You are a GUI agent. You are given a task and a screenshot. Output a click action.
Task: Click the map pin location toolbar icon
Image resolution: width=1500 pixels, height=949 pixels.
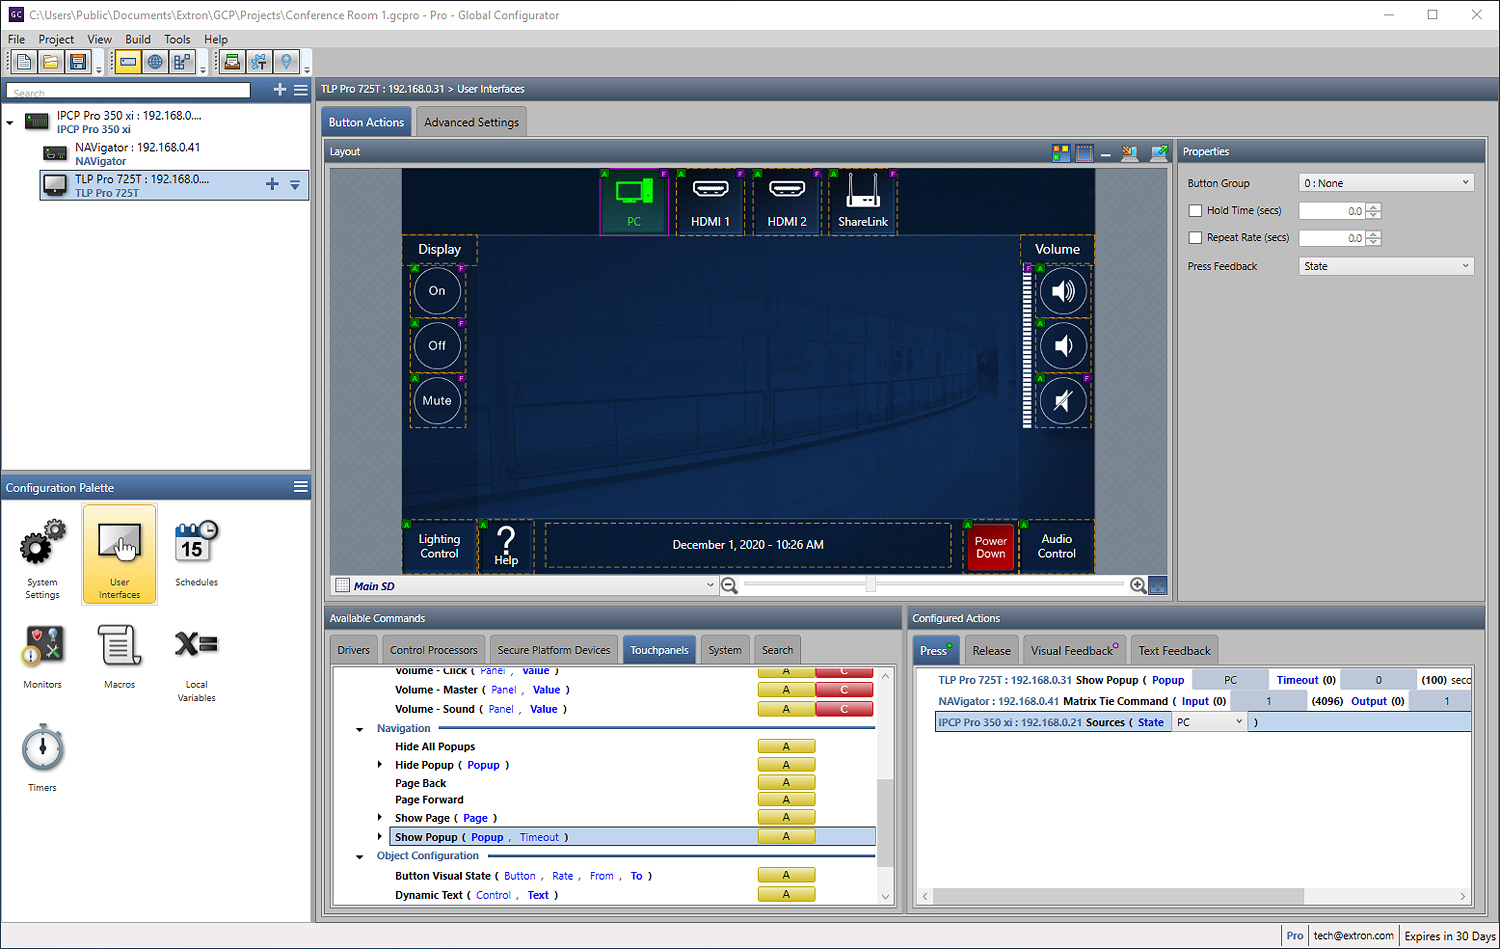click(x=287, y=62)
